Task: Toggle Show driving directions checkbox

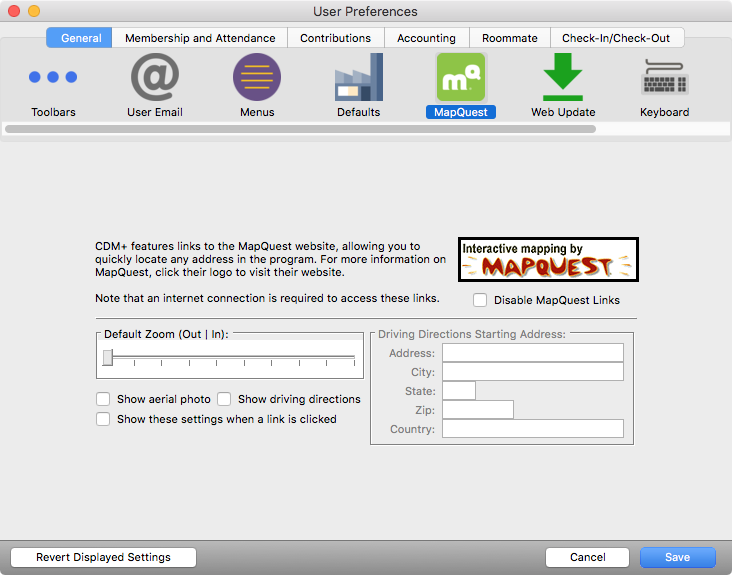Action: 225,399
